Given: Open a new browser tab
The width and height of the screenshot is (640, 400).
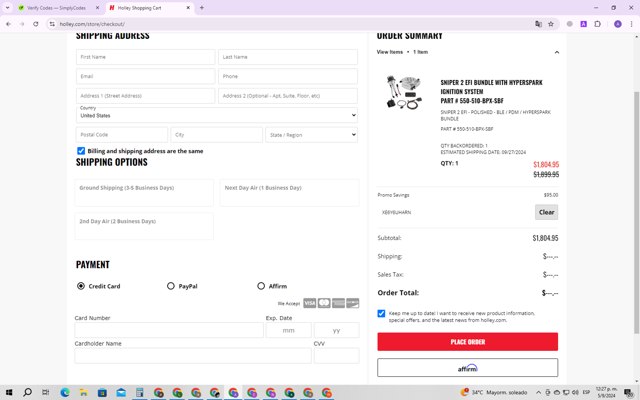Looking at the screenshot, I should (202, 8).
